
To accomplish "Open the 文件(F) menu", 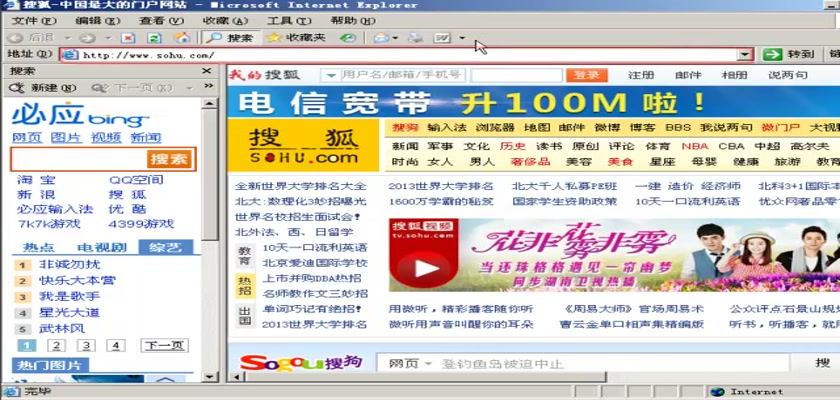I will pyautogui.click(x=34, y=21).
